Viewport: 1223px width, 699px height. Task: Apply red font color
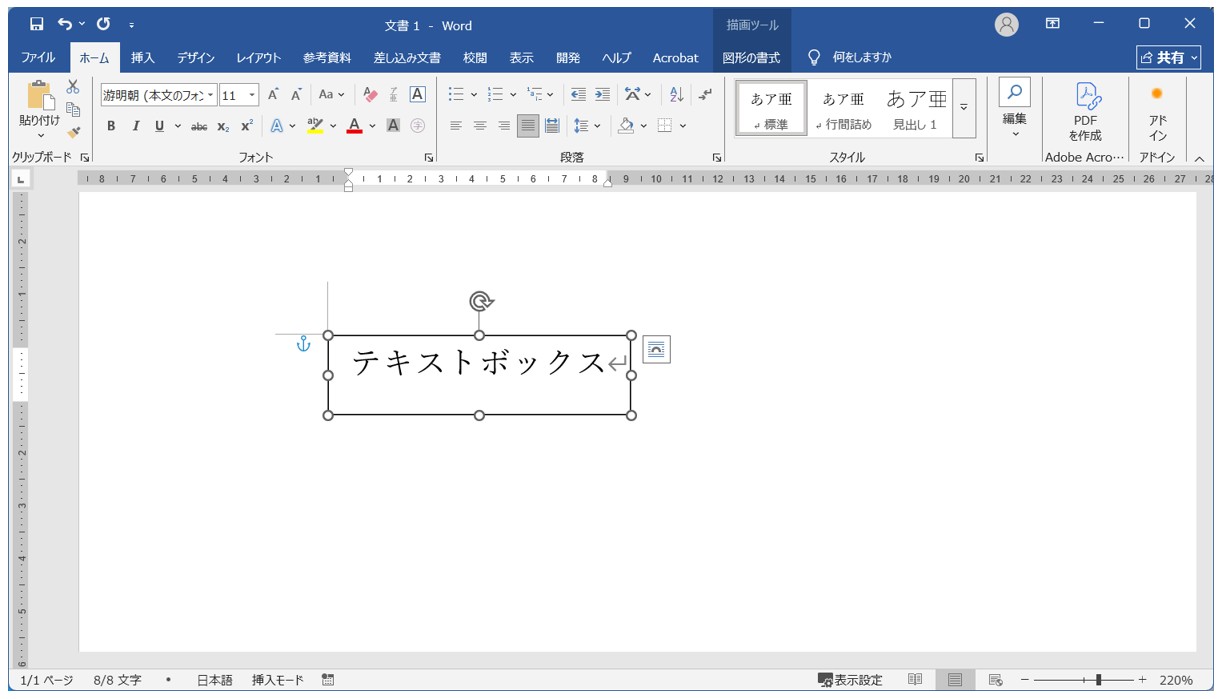(x=353, y=126)
